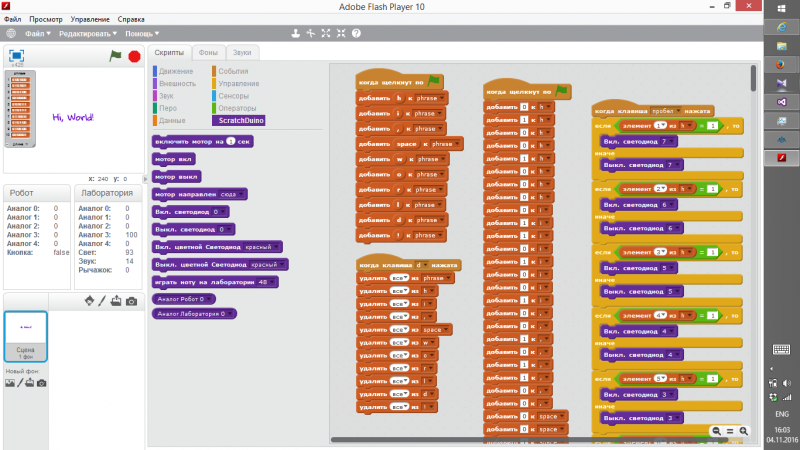Viewport: 800px width, 450px height.
Task: Open the language globe menu
Action: (11, 34)
